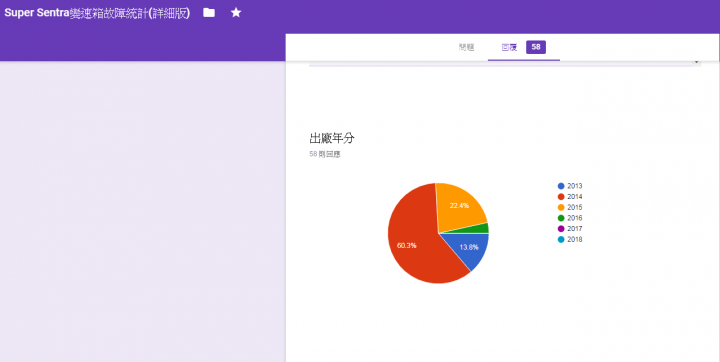Screen dimensions: 720x362
Task: Click the folder icon beside the form title
Action: [x=209, y=13]
